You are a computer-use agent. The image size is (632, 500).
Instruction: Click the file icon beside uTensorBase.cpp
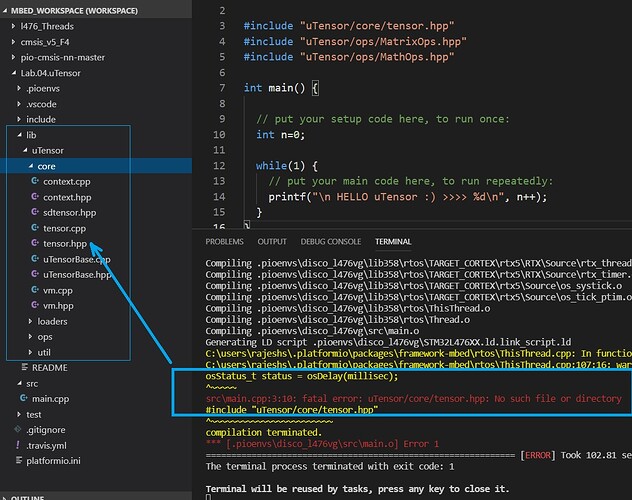(x=35, y=259)
